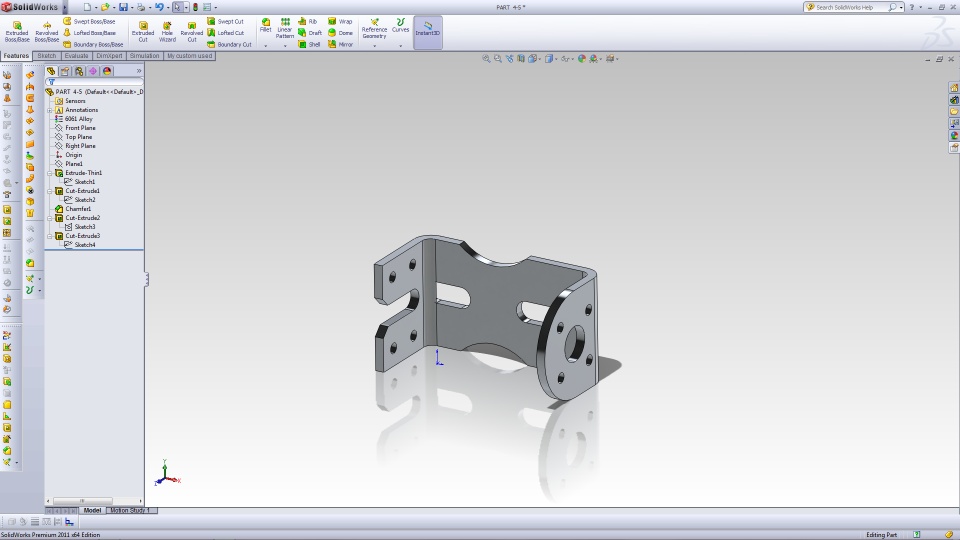Click the New document icon
The image size is (960, 540).
87,7
